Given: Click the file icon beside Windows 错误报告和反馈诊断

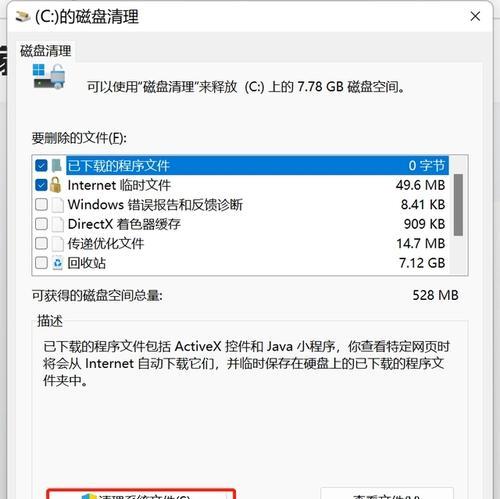Looking at the screenshot, I should [x=57, y=205].
